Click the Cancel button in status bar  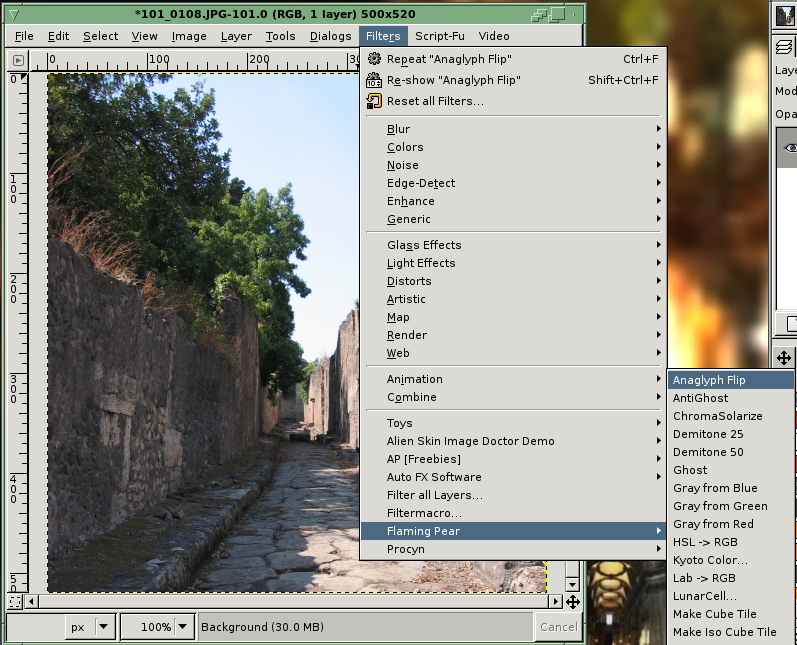559,627
